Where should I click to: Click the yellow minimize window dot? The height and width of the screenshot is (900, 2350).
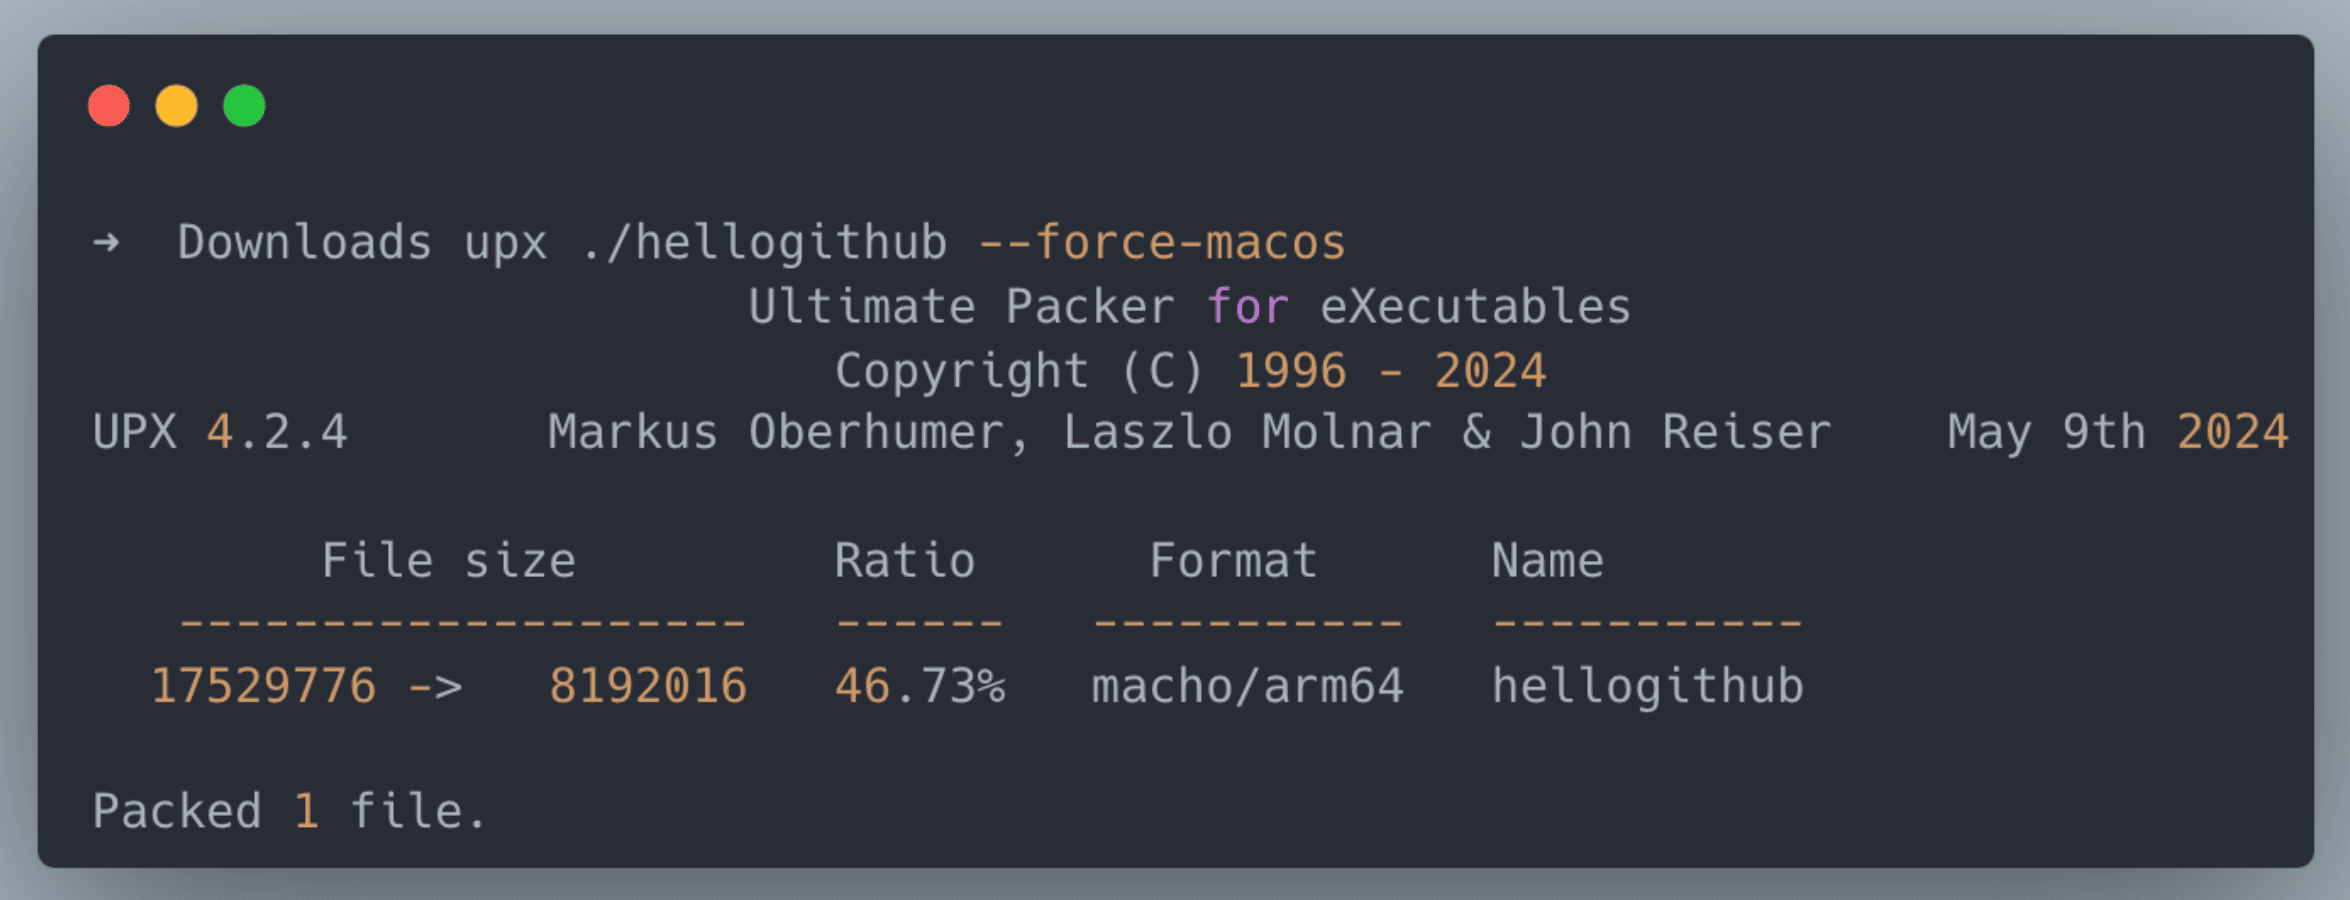177,106
